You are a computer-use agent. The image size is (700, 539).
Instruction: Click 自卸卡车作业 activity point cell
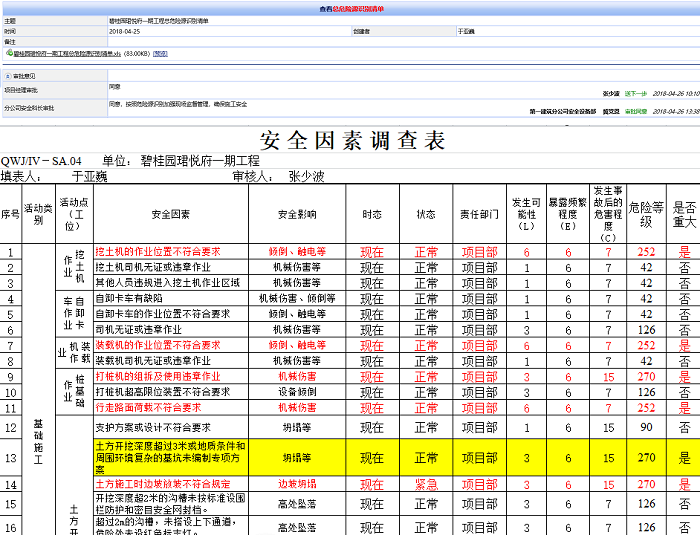[74, 313]
